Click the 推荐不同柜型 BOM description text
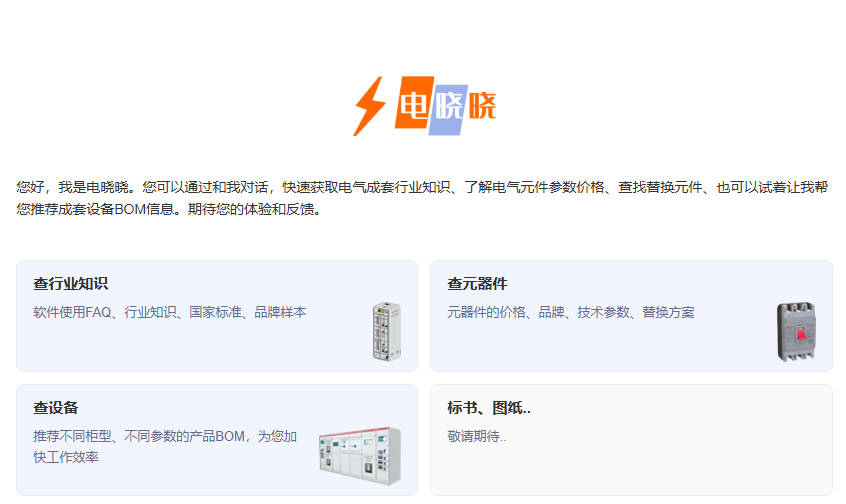The image size is (846, 504). (x=165, y=447)
